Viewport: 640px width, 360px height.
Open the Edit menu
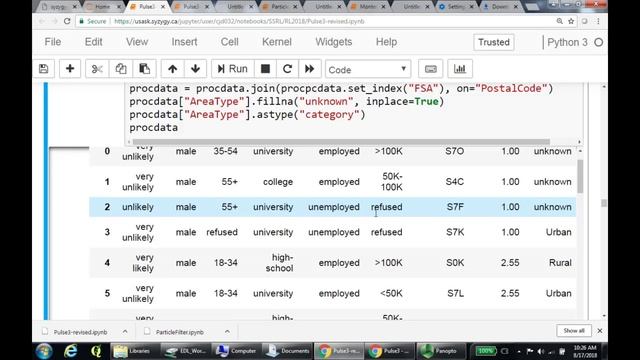click(93, 42)
